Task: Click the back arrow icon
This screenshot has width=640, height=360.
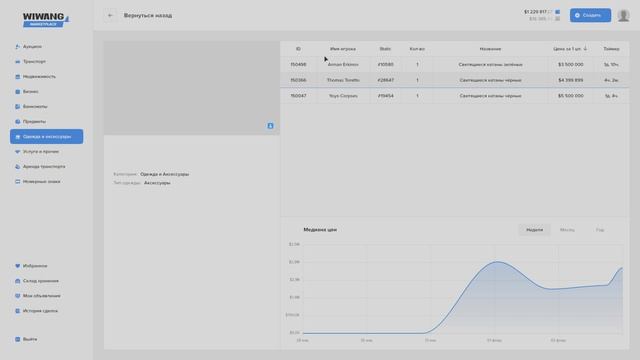Action: [x=110, y=16]
